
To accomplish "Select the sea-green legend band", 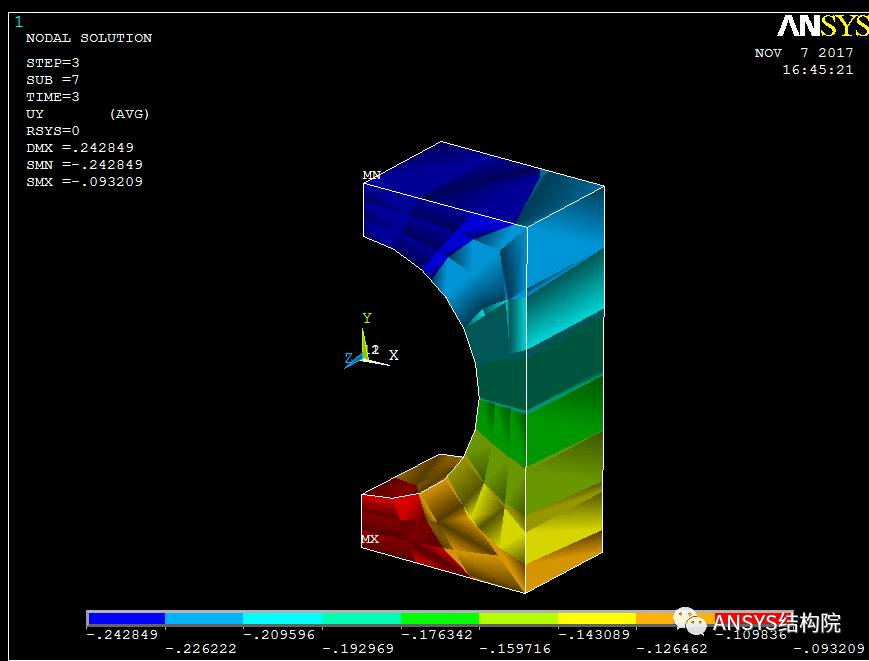I will tap(361, 618).
